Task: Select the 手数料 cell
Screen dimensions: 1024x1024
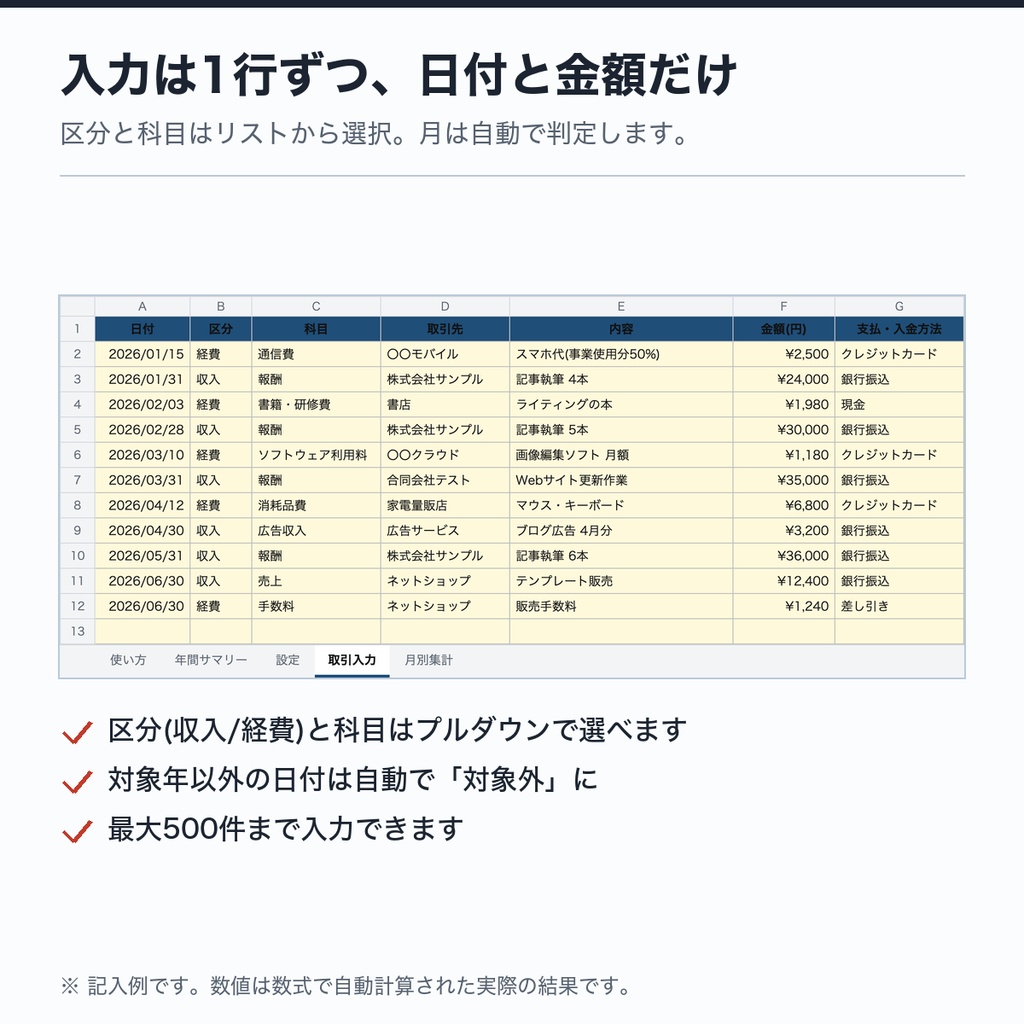Action: point(316,606)
